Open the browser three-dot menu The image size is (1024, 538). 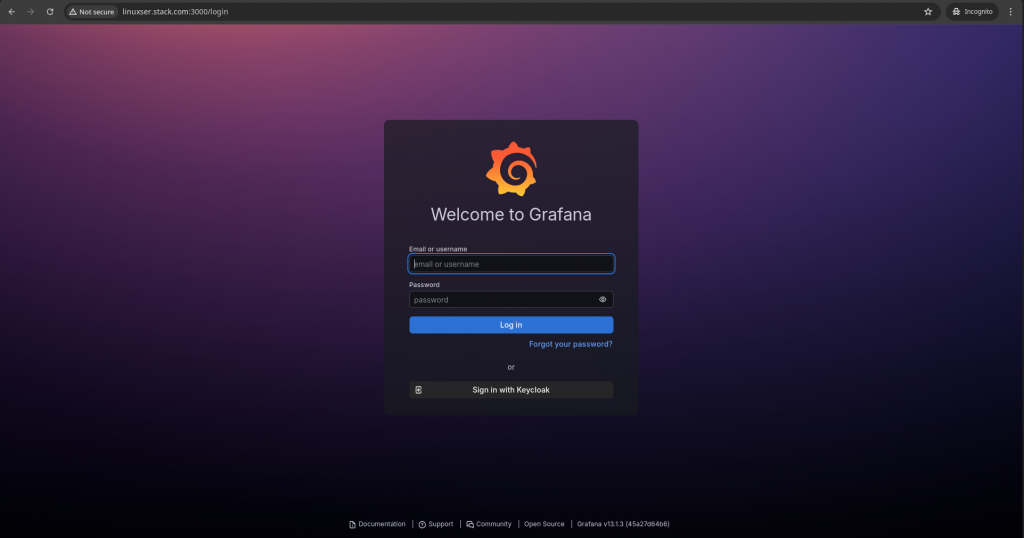1010,12
